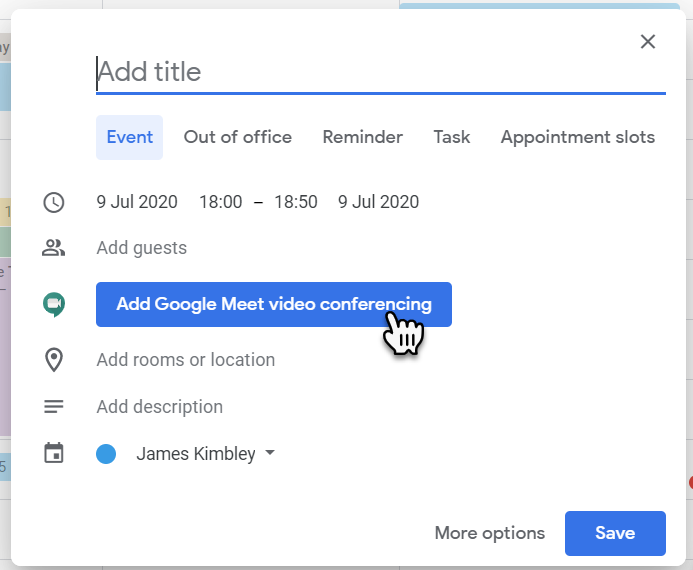Add Google Meet video conferencing
The image size is (693, 570).
click(x=274, y=304)
